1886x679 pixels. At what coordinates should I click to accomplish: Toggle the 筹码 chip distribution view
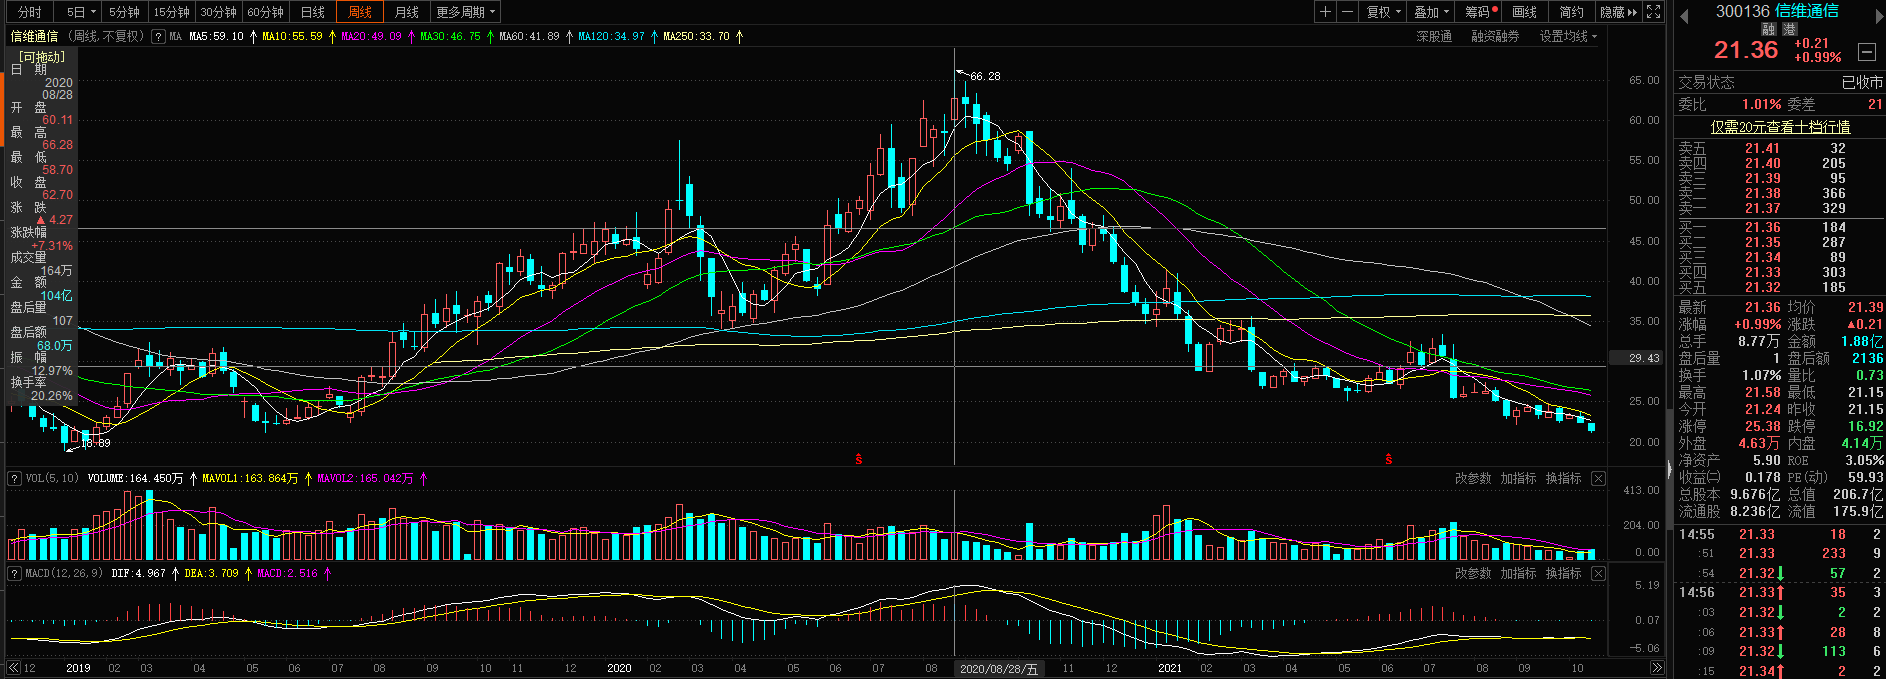pos(1480,12)
